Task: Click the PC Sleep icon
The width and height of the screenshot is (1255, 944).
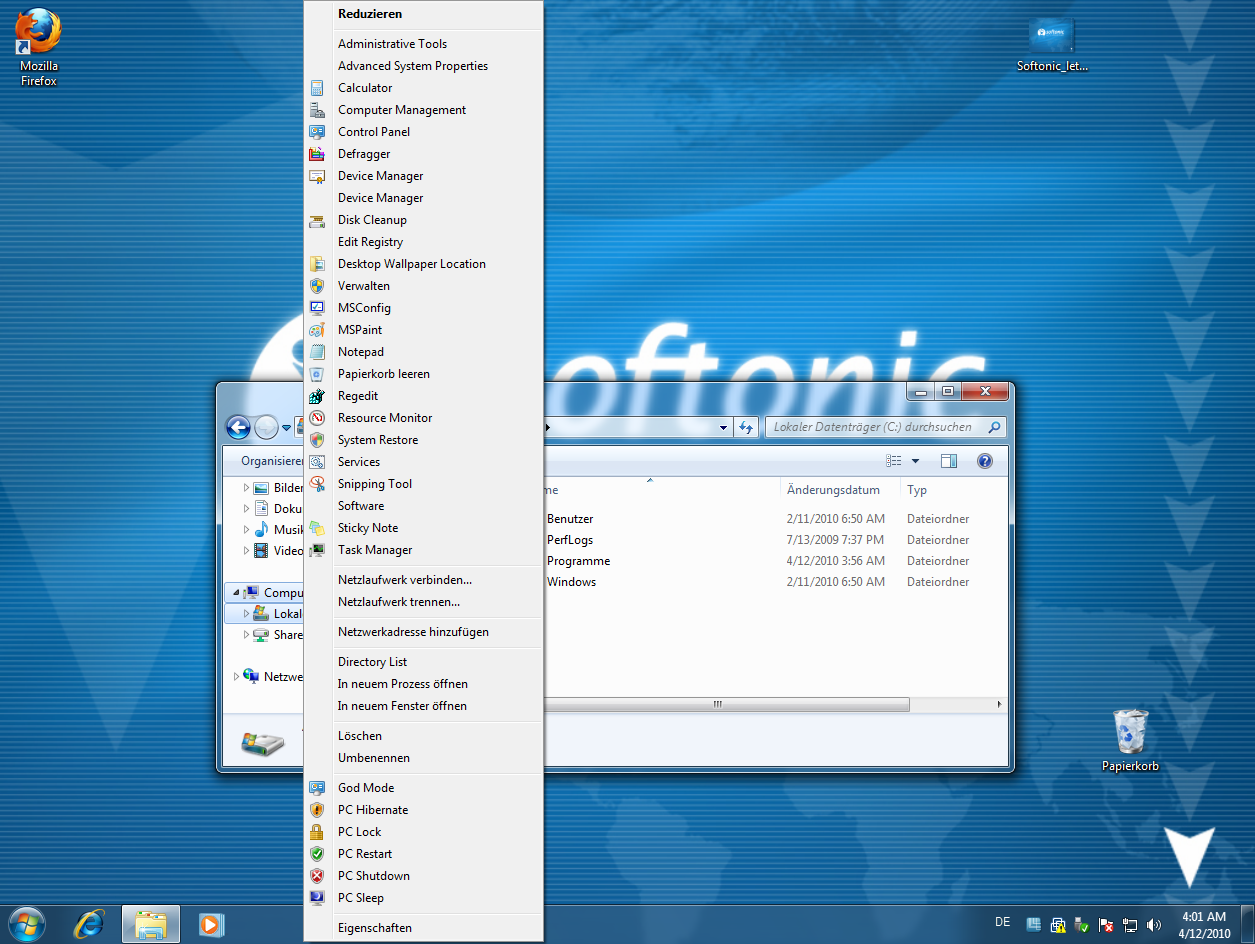Action: click(x=317, y=898)
